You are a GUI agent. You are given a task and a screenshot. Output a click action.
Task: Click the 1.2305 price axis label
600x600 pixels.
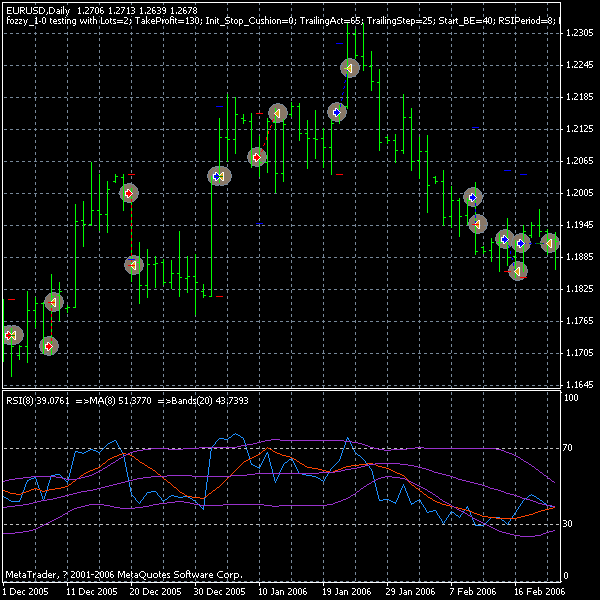pyautogui.click(x=579, y=33)
